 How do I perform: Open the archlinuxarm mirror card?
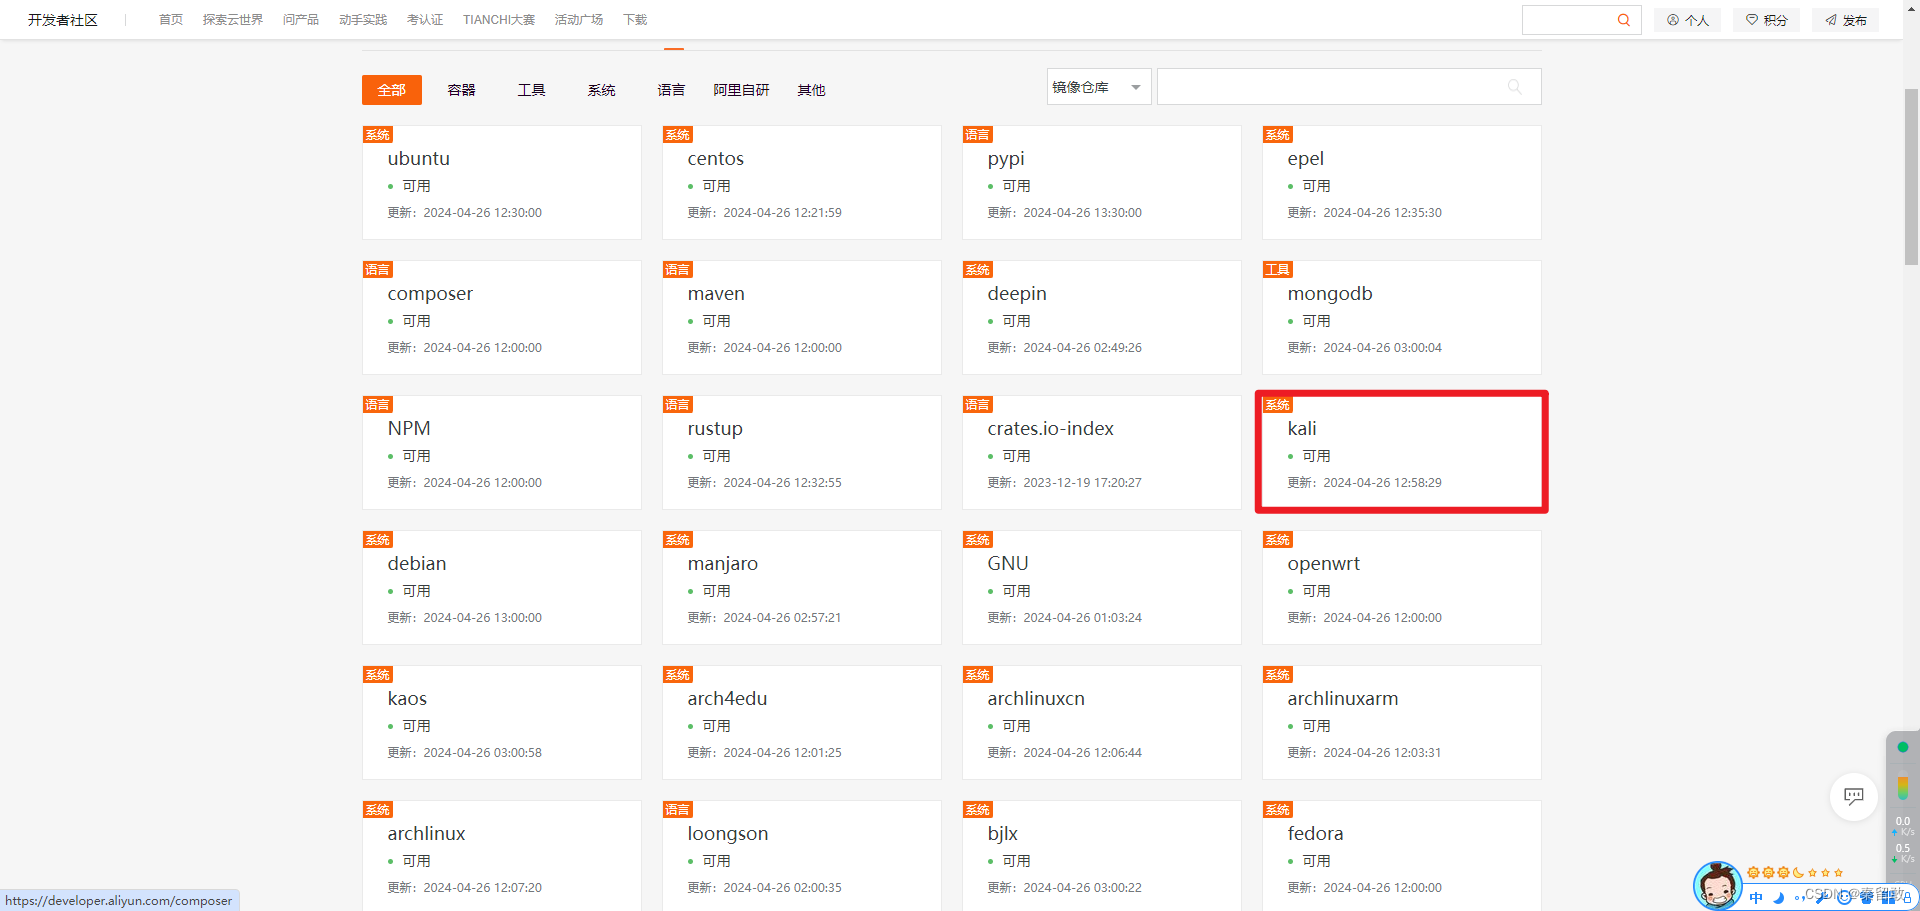(1401, 722)
